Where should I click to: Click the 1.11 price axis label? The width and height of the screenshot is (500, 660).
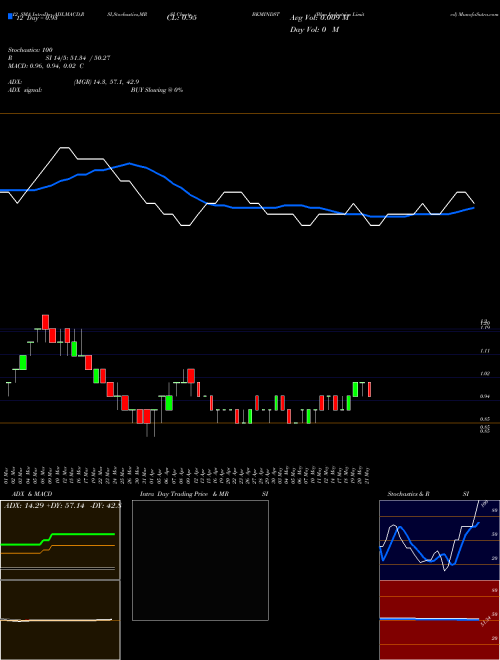[x=484, y=351]
